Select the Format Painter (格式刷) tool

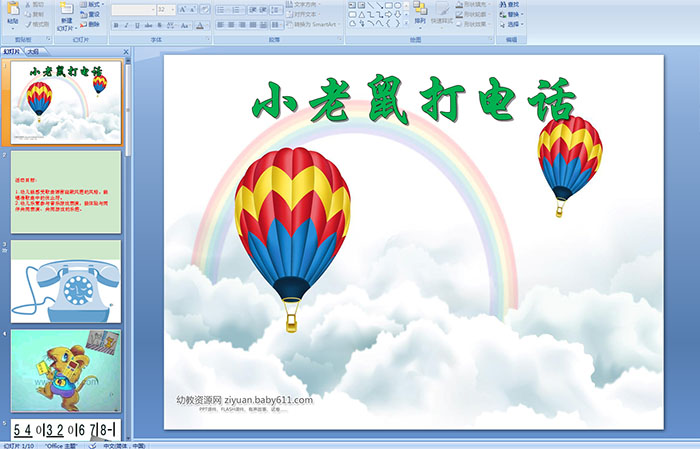(38, 24)
